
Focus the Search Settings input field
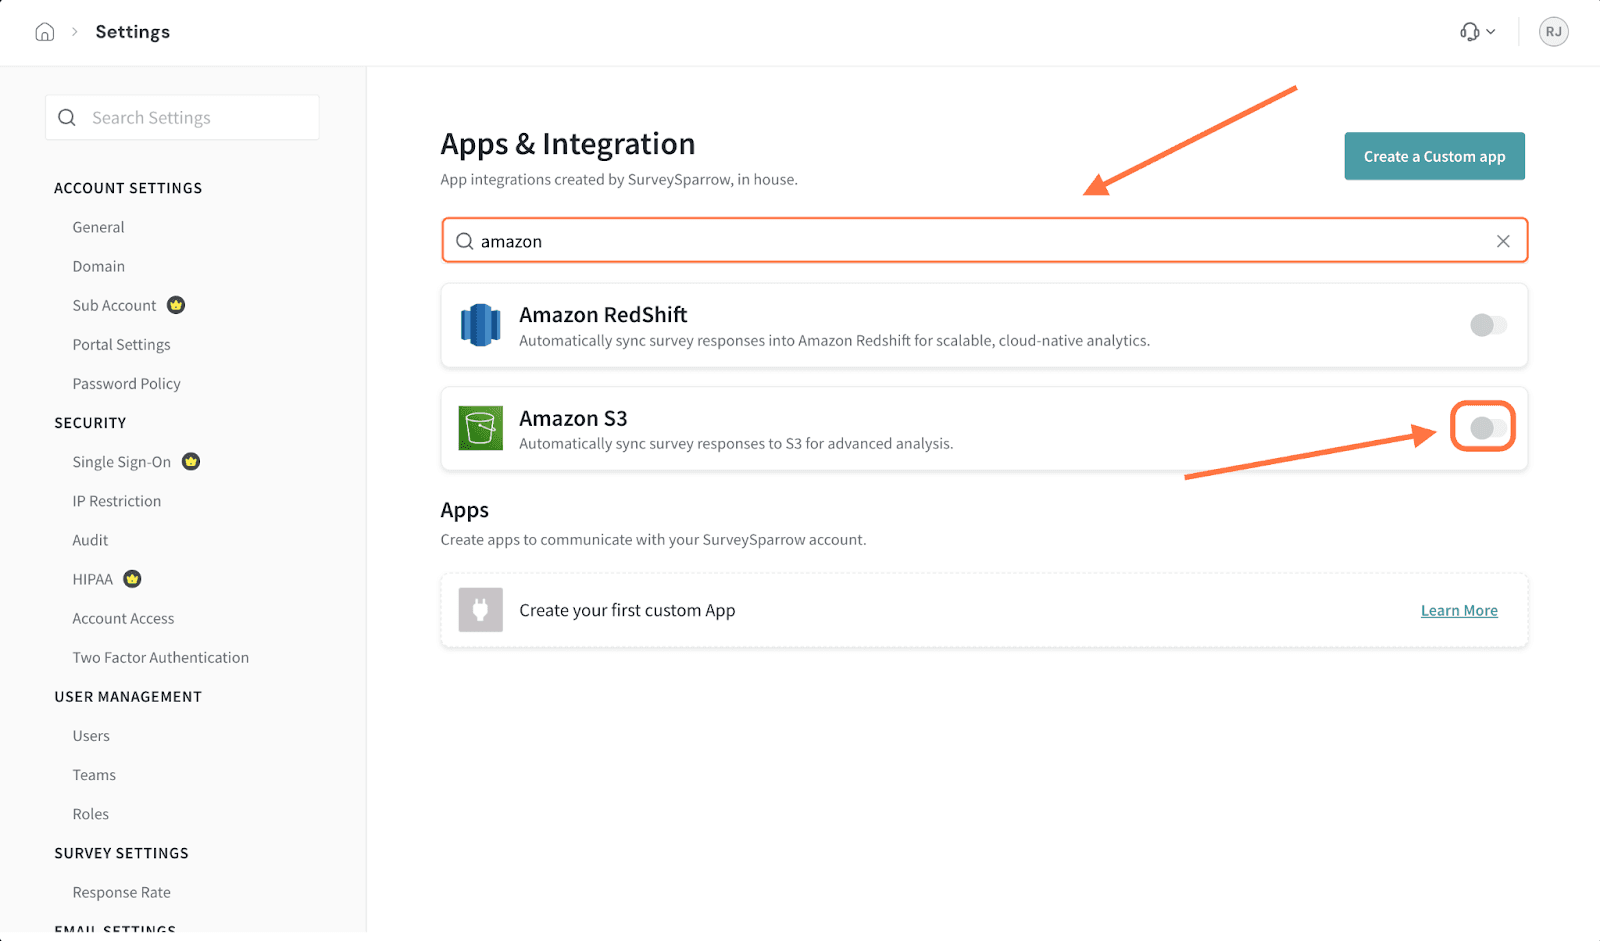195,118
